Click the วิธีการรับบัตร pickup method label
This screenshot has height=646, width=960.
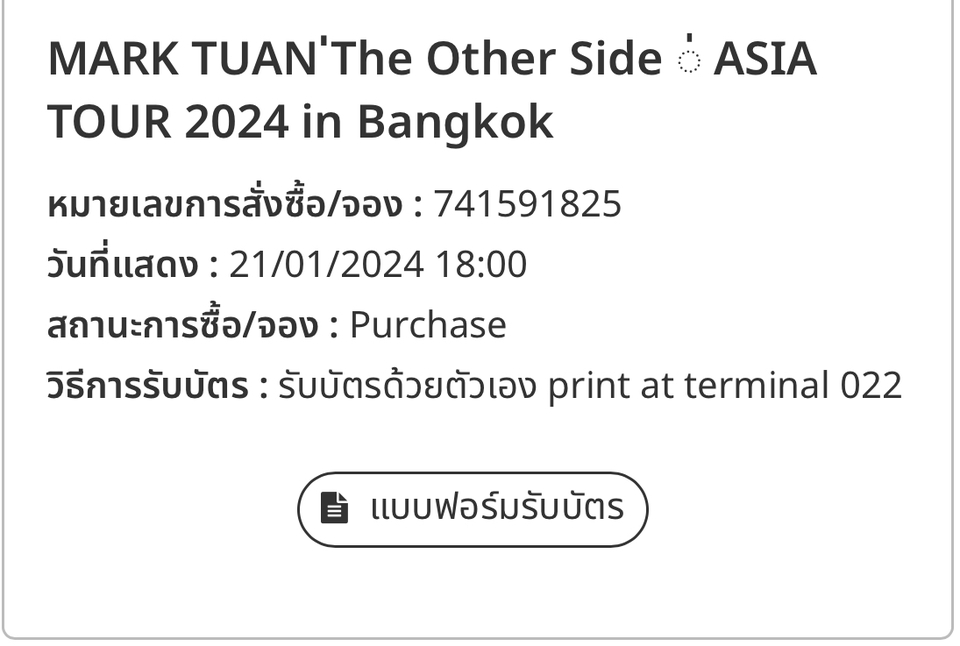148,385
